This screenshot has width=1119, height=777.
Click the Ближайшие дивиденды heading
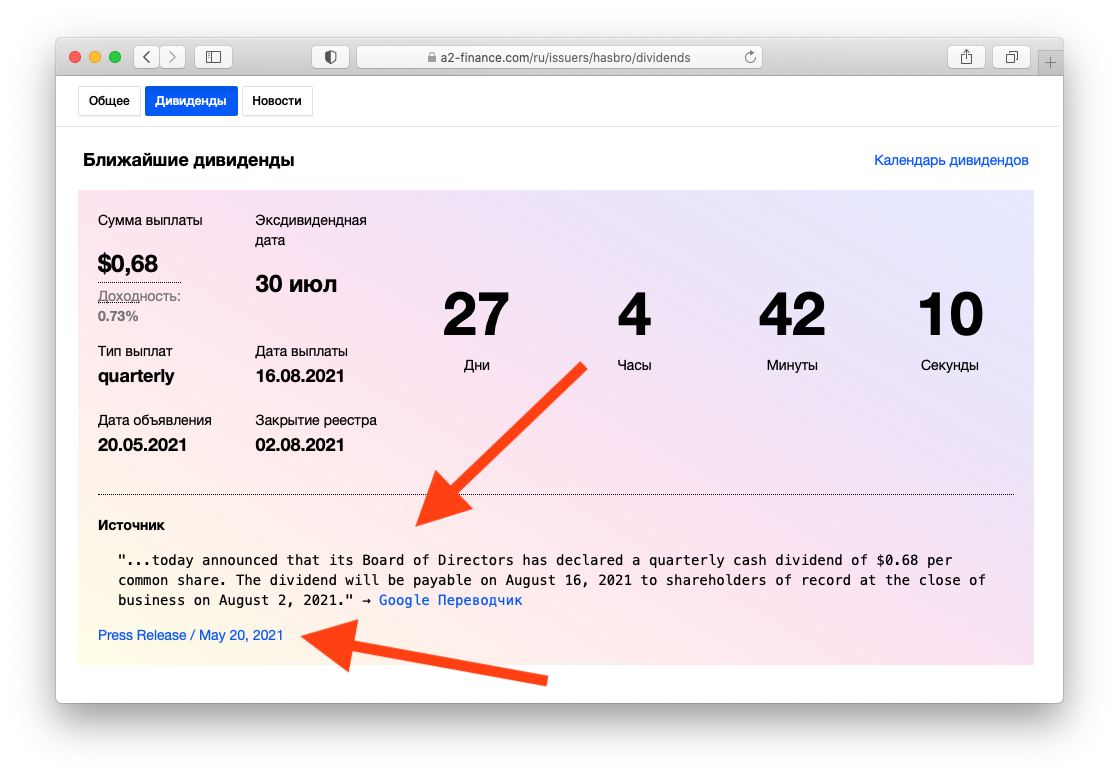point(188,160)
